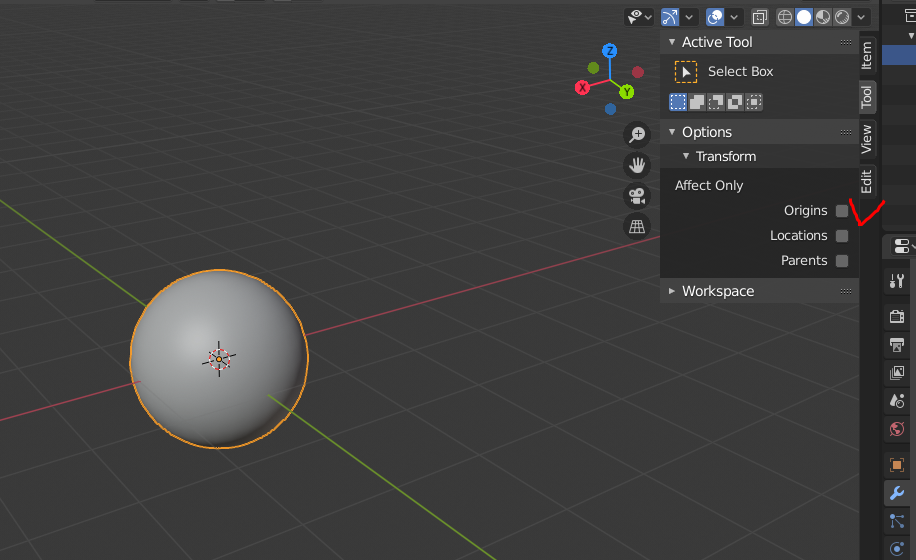The height and width of the screenshot is (560, 916).
Task: Enable the Parents checkbox
Action: 842,261
